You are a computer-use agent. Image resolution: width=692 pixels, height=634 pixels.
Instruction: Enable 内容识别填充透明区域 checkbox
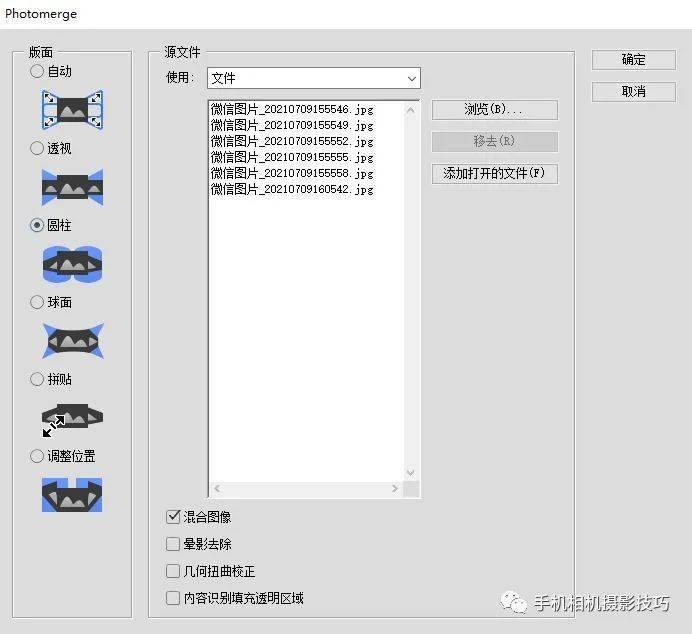coord(173,598)
